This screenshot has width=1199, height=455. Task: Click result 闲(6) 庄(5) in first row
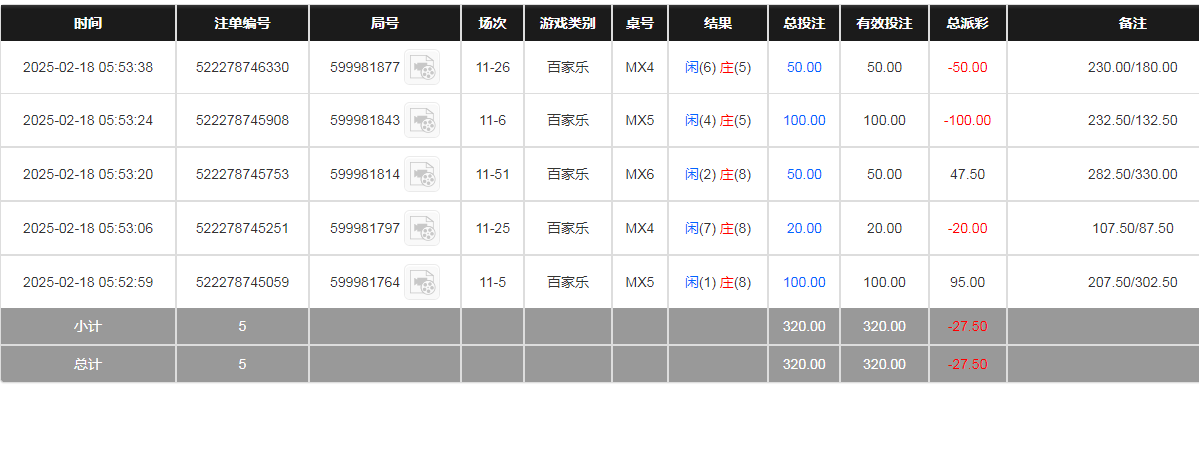[718, 68]
